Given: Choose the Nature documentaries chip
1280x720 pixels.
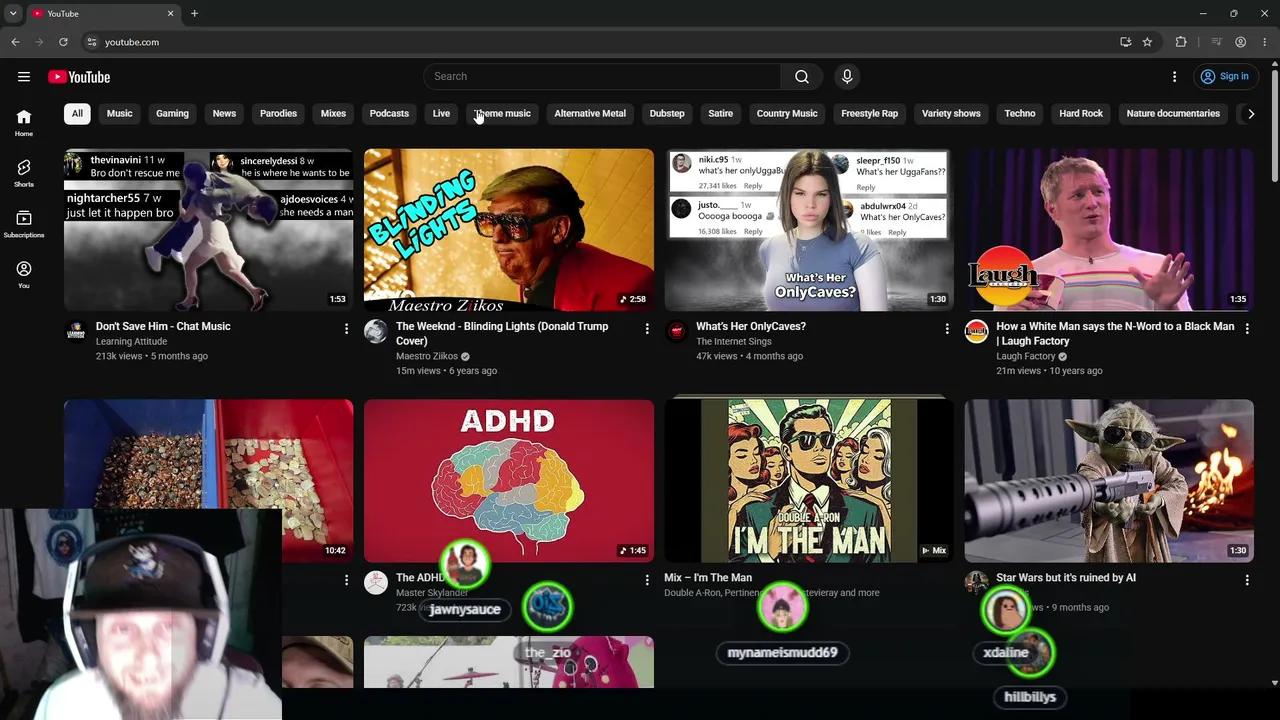Looking at the screenshot, I should click(x=1173, y=114).
